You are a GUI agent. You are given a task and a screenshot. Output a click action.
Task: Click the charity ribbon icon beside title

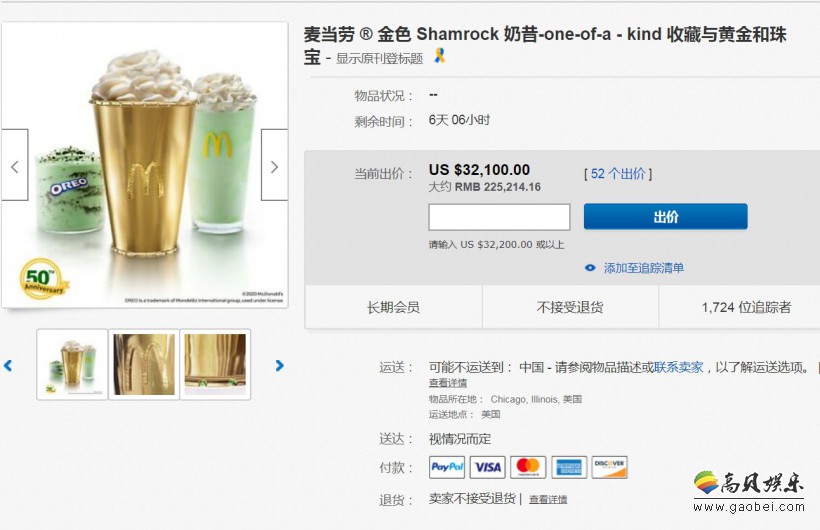tap(440, 55)
